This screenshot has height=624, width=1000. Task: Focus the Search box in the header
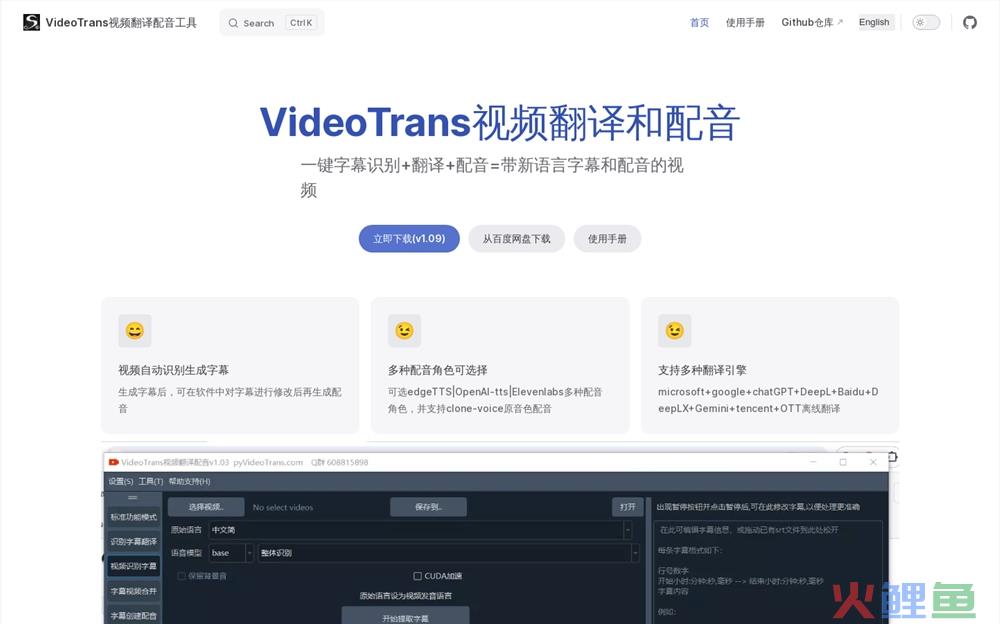[272, 23]
